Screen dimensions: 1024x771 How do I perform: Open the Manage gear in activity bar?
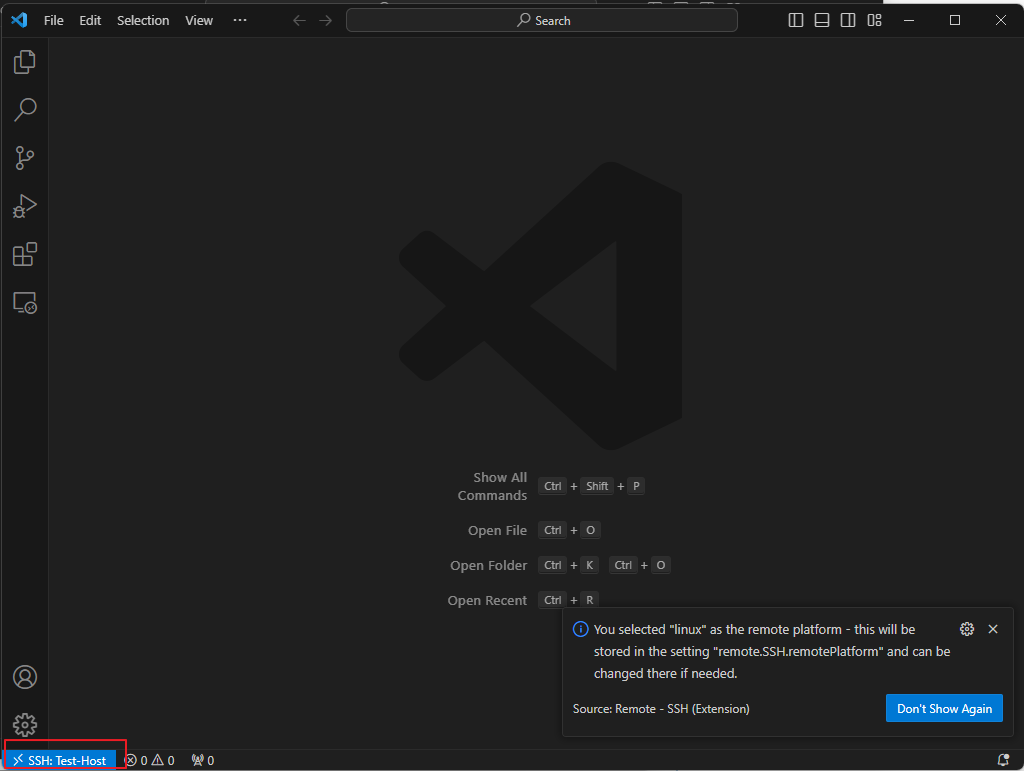[x=25, y=725]
